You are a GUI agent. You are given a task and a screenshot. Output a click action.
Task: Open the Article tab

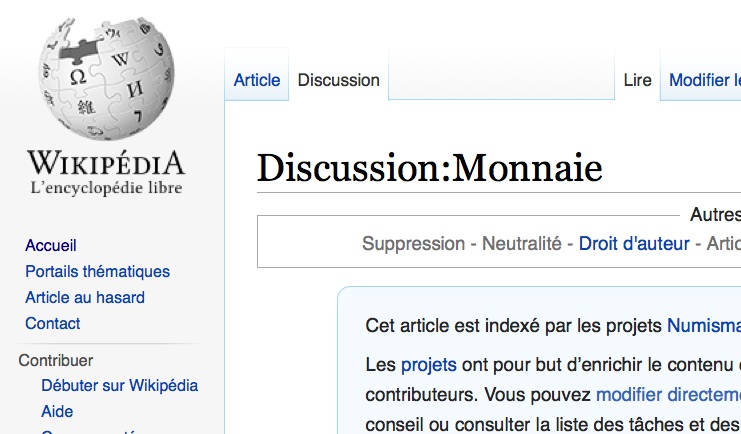point(257,80)
